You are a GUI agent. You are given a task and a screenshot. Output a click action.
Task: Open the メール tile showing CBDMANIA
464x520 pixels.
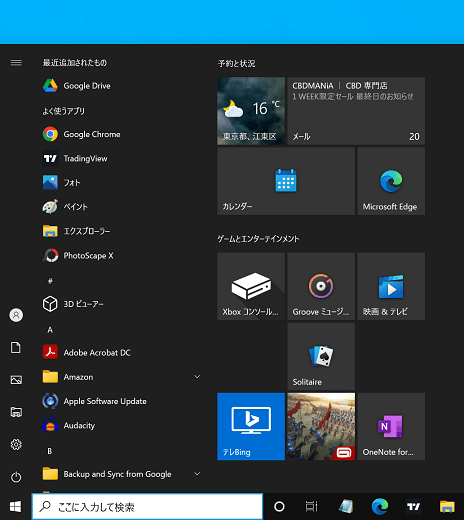pos(356,111)
